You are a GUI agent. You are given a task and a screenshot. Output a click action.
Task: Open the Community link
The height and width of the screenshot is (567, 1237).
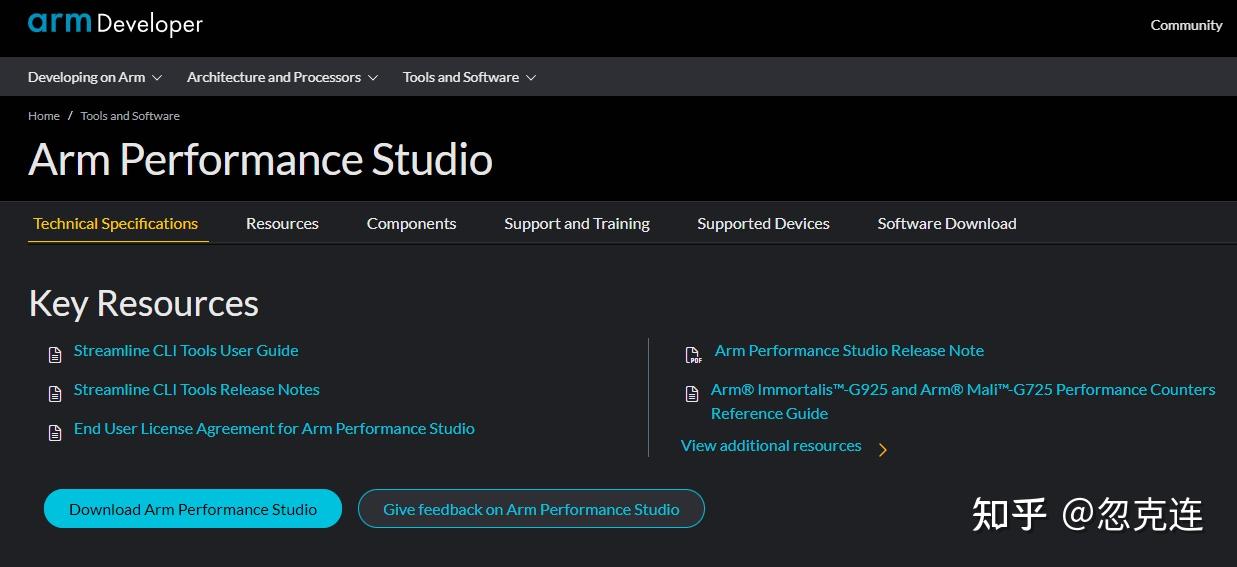click(x=1186, y=25)
